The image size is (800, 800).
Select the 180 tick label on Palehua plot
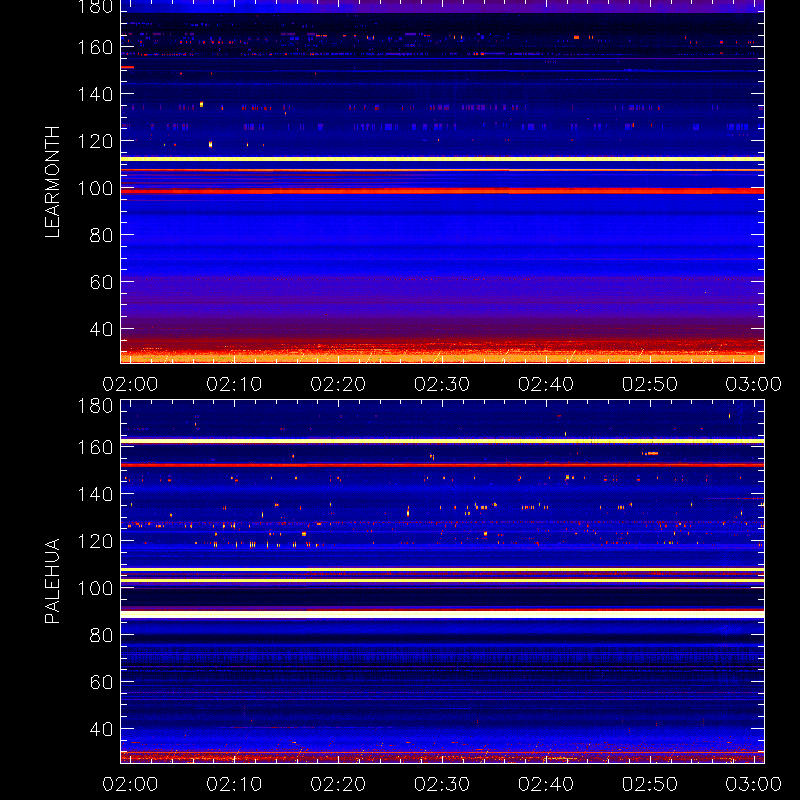pyautogui.click(x=95, y=406)
